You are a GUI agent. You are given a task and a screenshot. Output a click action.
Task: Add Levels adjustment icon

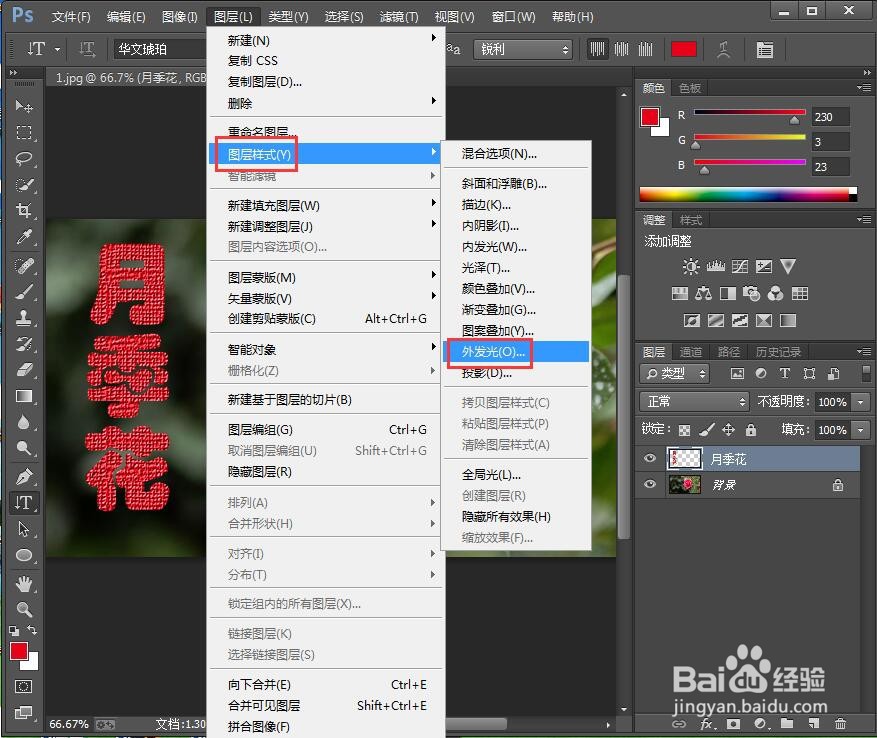click(x=715, y=266)
